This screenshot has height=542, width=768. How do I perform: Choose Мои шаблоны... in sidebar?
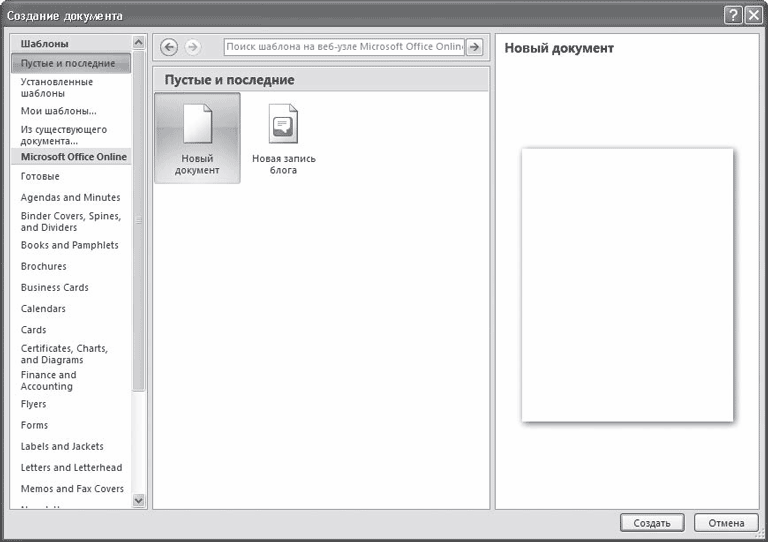[x=59, y=111]
